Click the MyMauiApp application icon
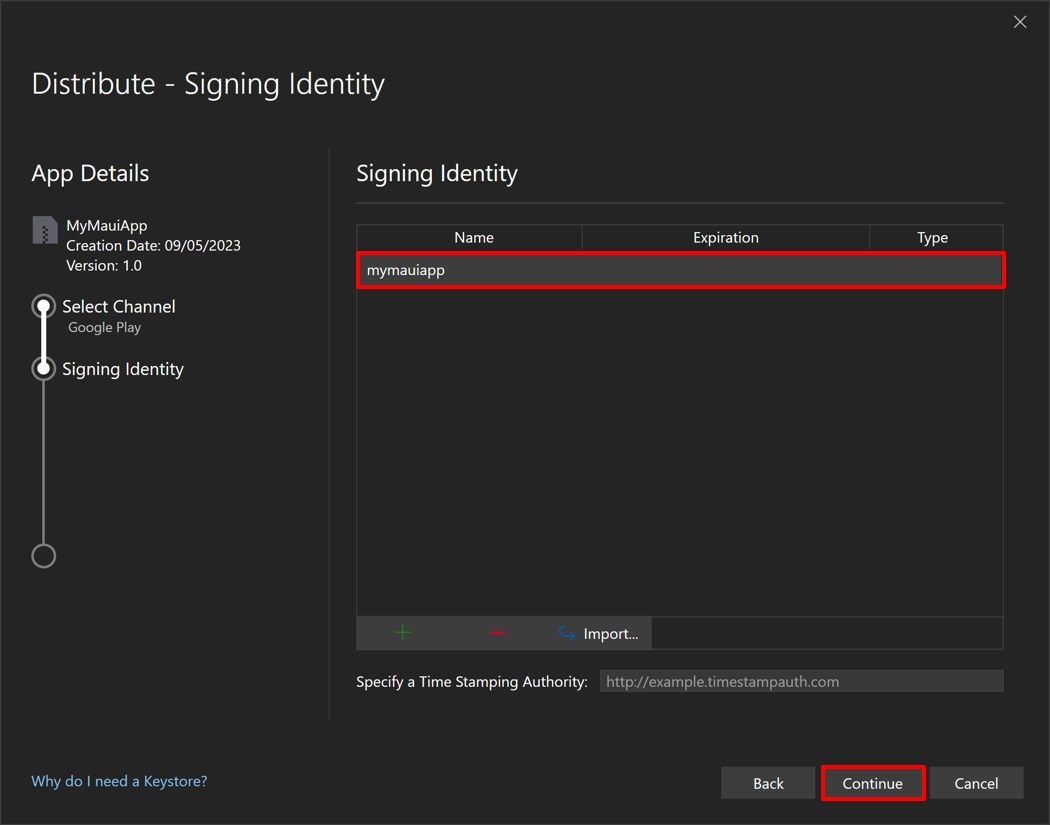The image size is (1050, 825). pos(44,230)
